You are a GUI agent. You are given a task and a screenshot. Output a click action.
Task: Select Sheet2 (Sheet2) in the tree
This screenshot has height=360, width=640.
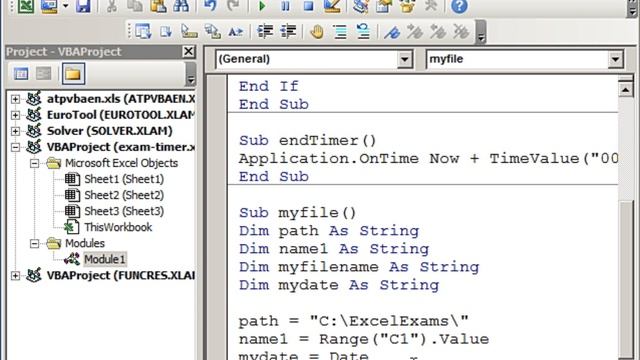click(124, 195)
